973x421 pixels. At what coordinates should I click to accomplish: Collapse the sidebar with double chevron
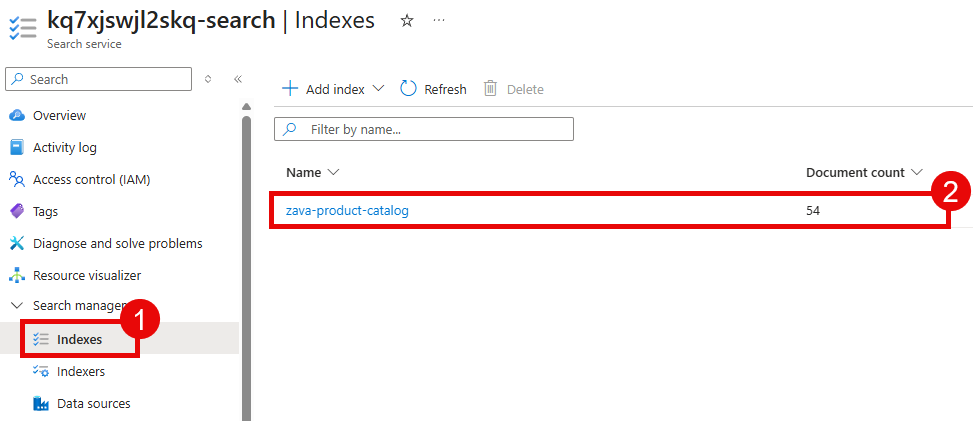237,79
